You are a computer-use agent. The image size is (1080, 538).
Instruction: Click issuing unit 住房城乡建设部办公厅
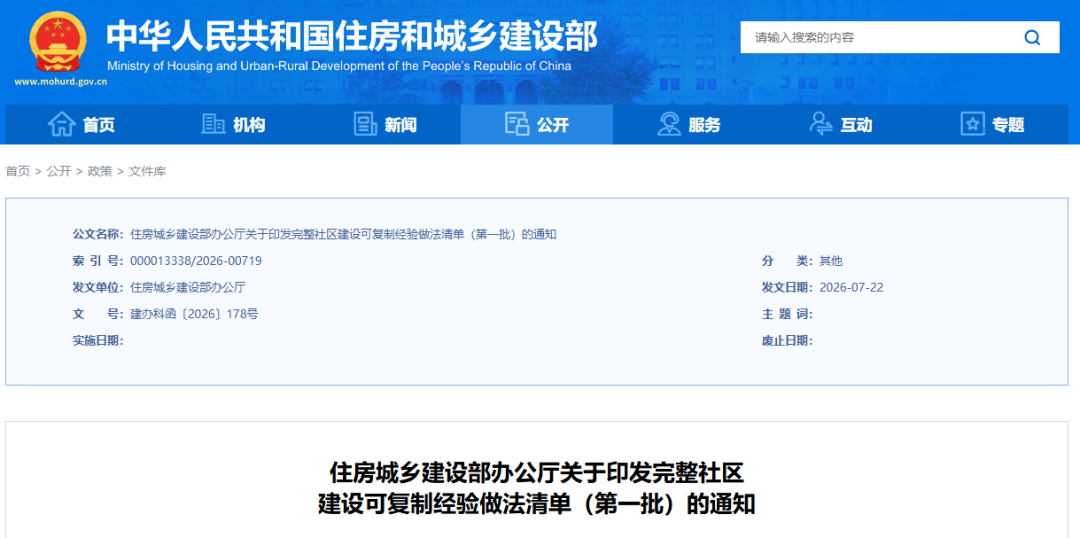[187, 287]
